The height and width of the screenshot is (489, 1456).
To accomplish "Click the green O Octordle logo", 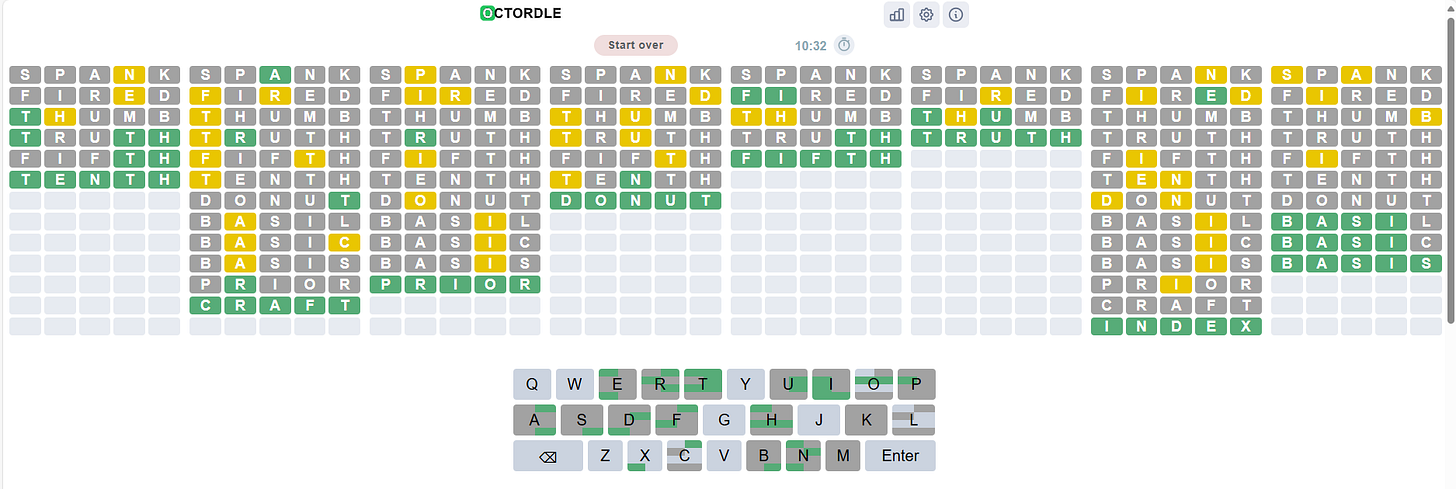I will pos(487,13).
